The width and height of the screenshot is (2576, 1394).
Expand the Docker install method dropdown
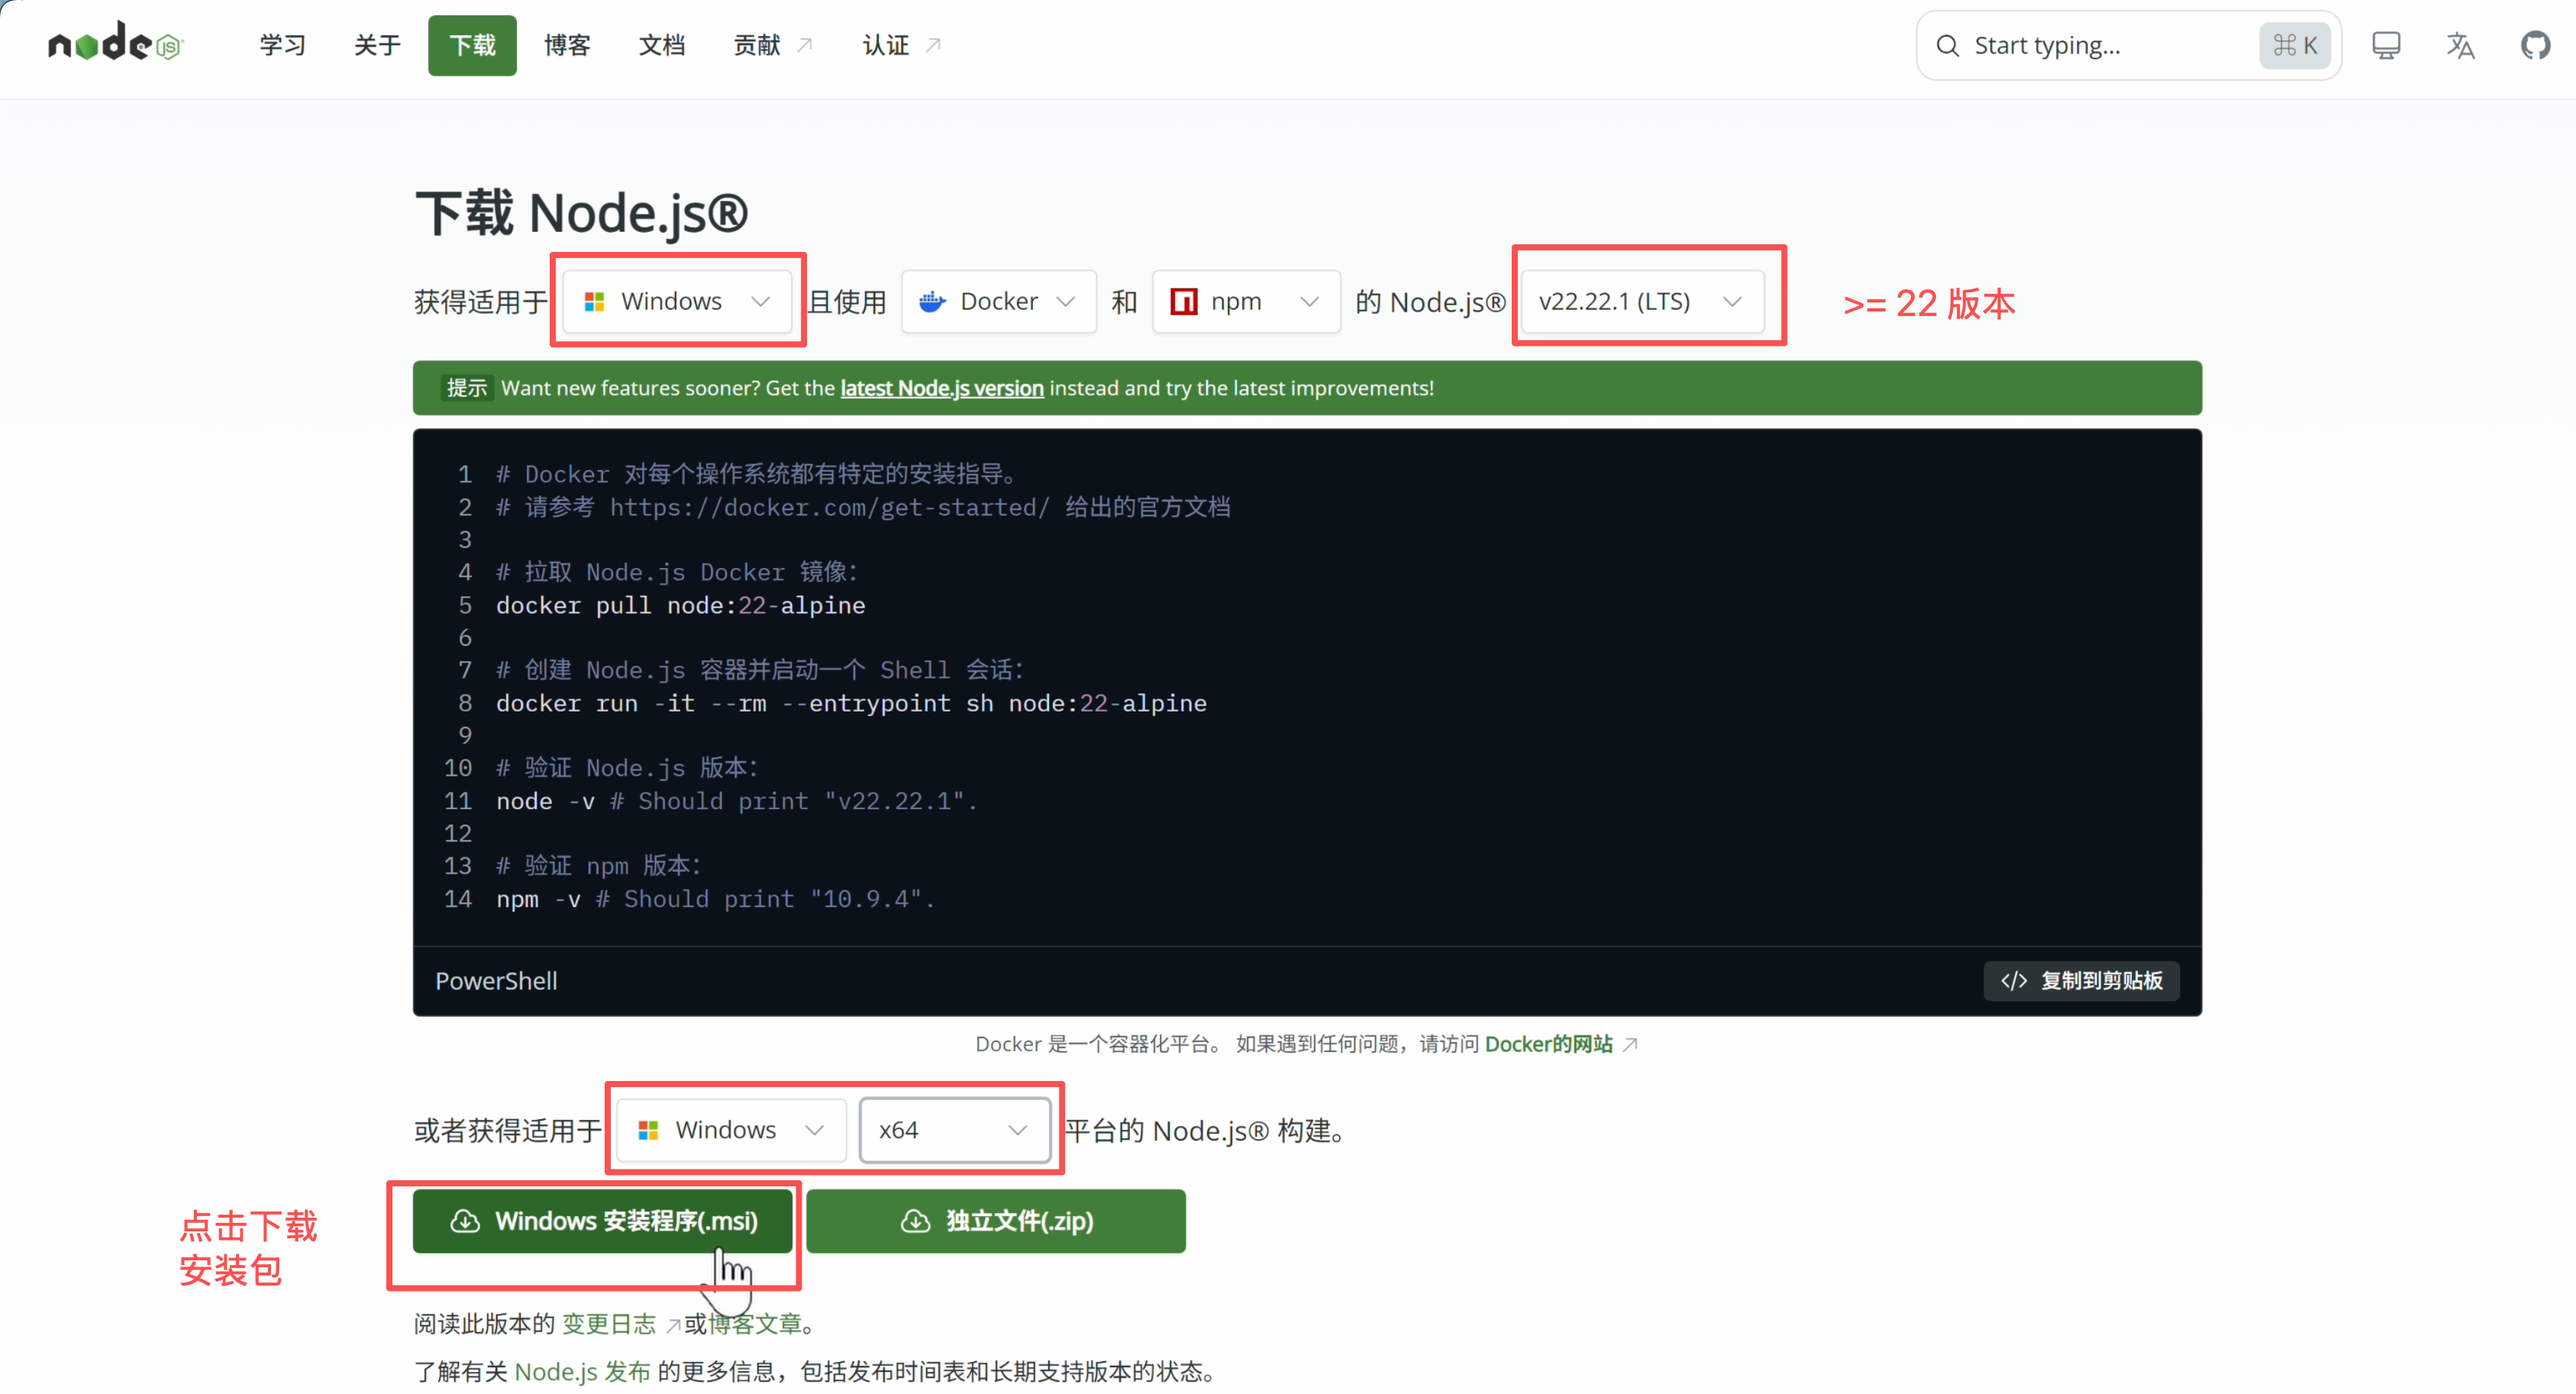pos(997,301)
